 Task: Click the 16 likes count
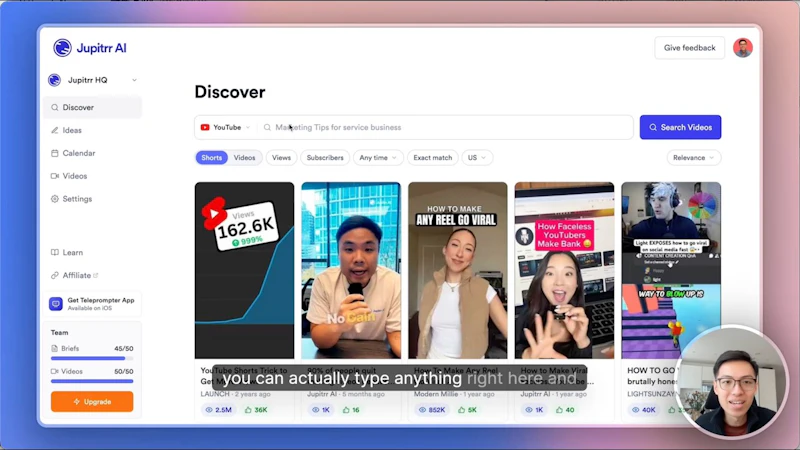point(351,410)
